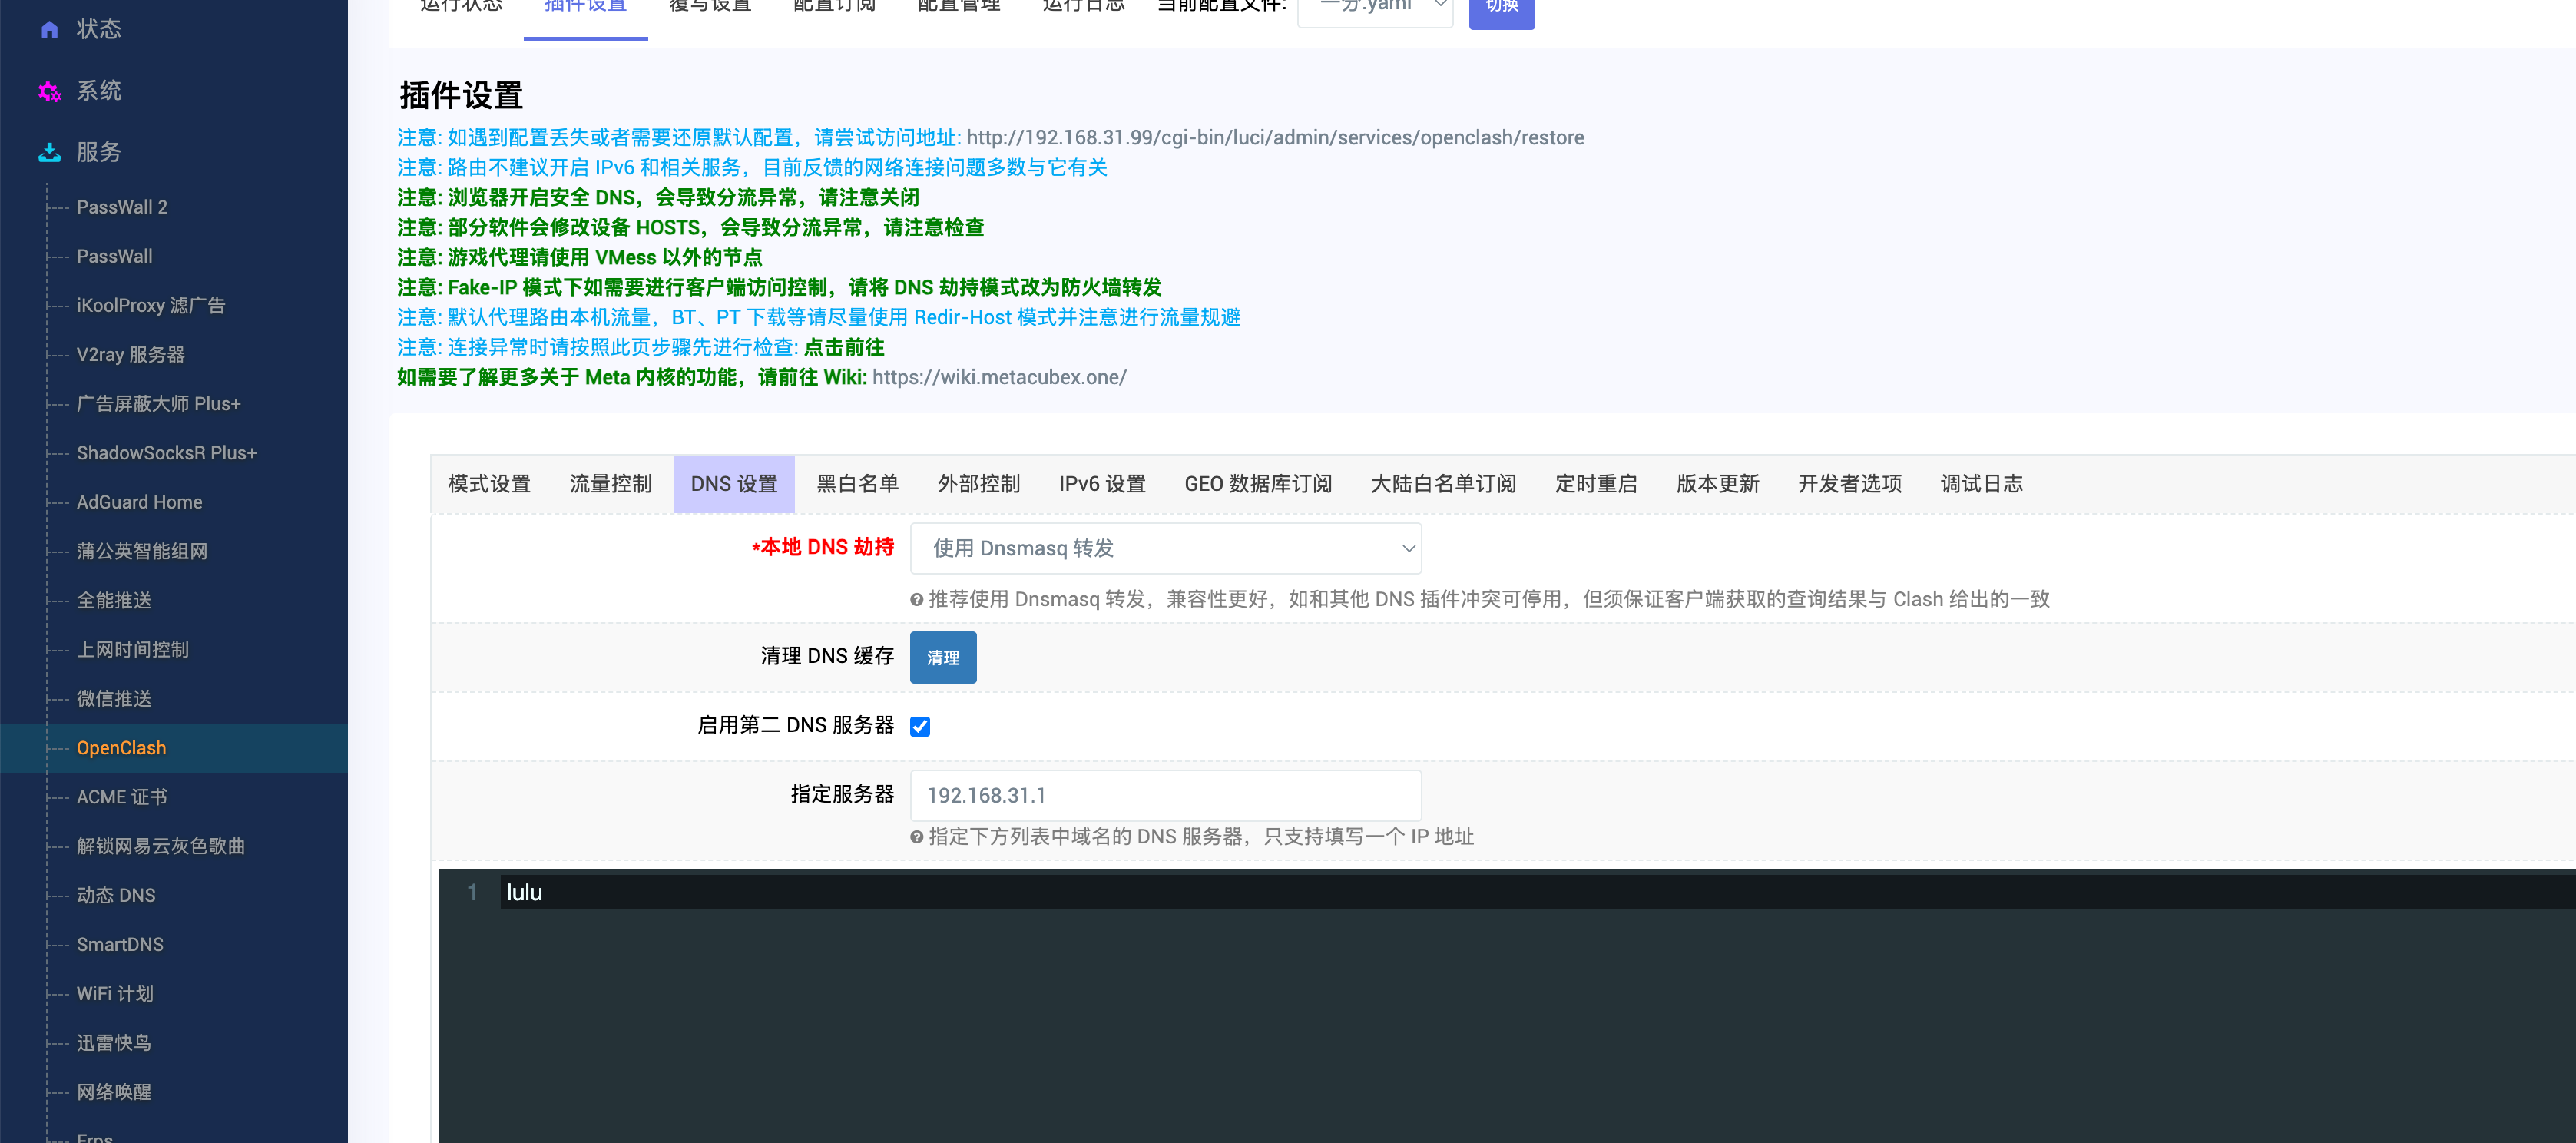Open the GEO 数据库订阅 tab

(x=1258, y=484)
